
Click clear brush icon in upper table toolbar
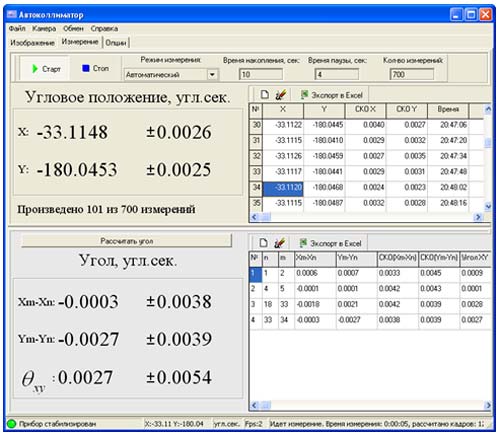[x=281, y=95]
